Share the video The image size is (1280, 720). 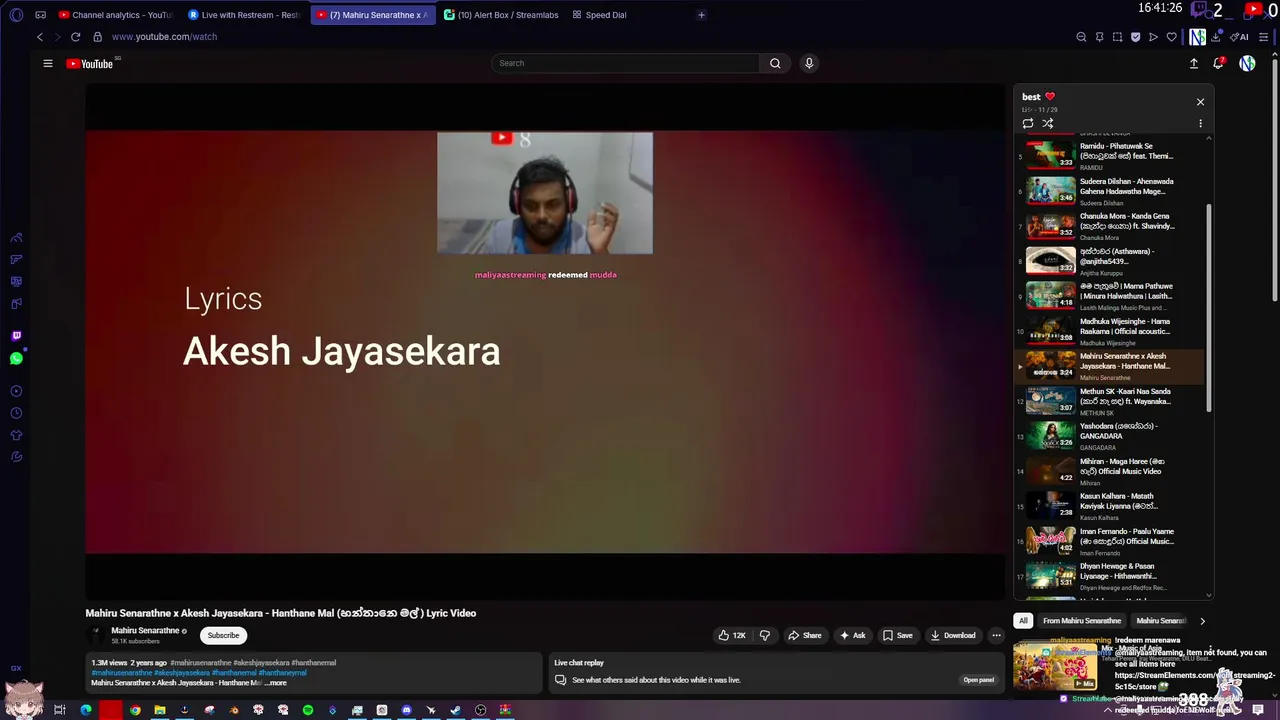click(x=804, y=635)
